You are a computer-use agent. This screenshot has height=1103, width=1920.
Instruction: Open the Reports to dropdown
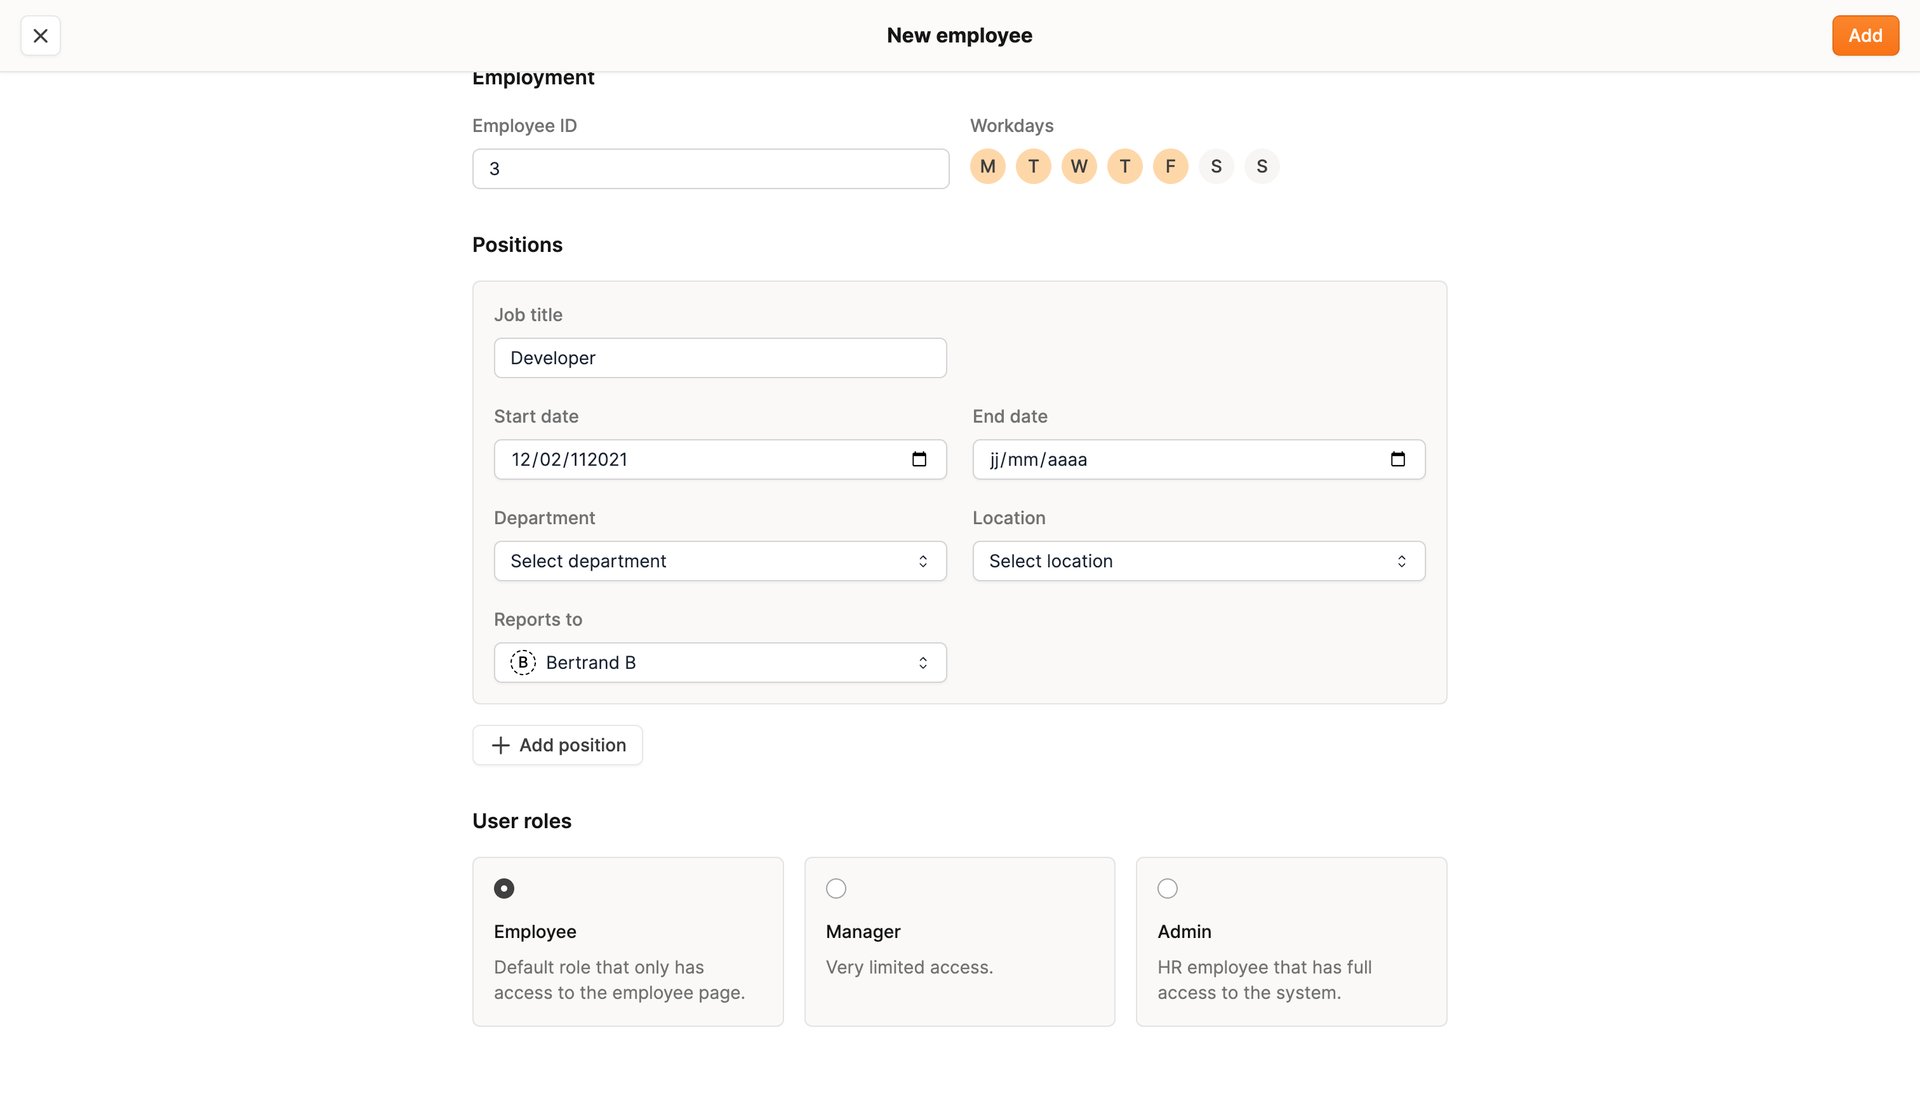point(719,662)
